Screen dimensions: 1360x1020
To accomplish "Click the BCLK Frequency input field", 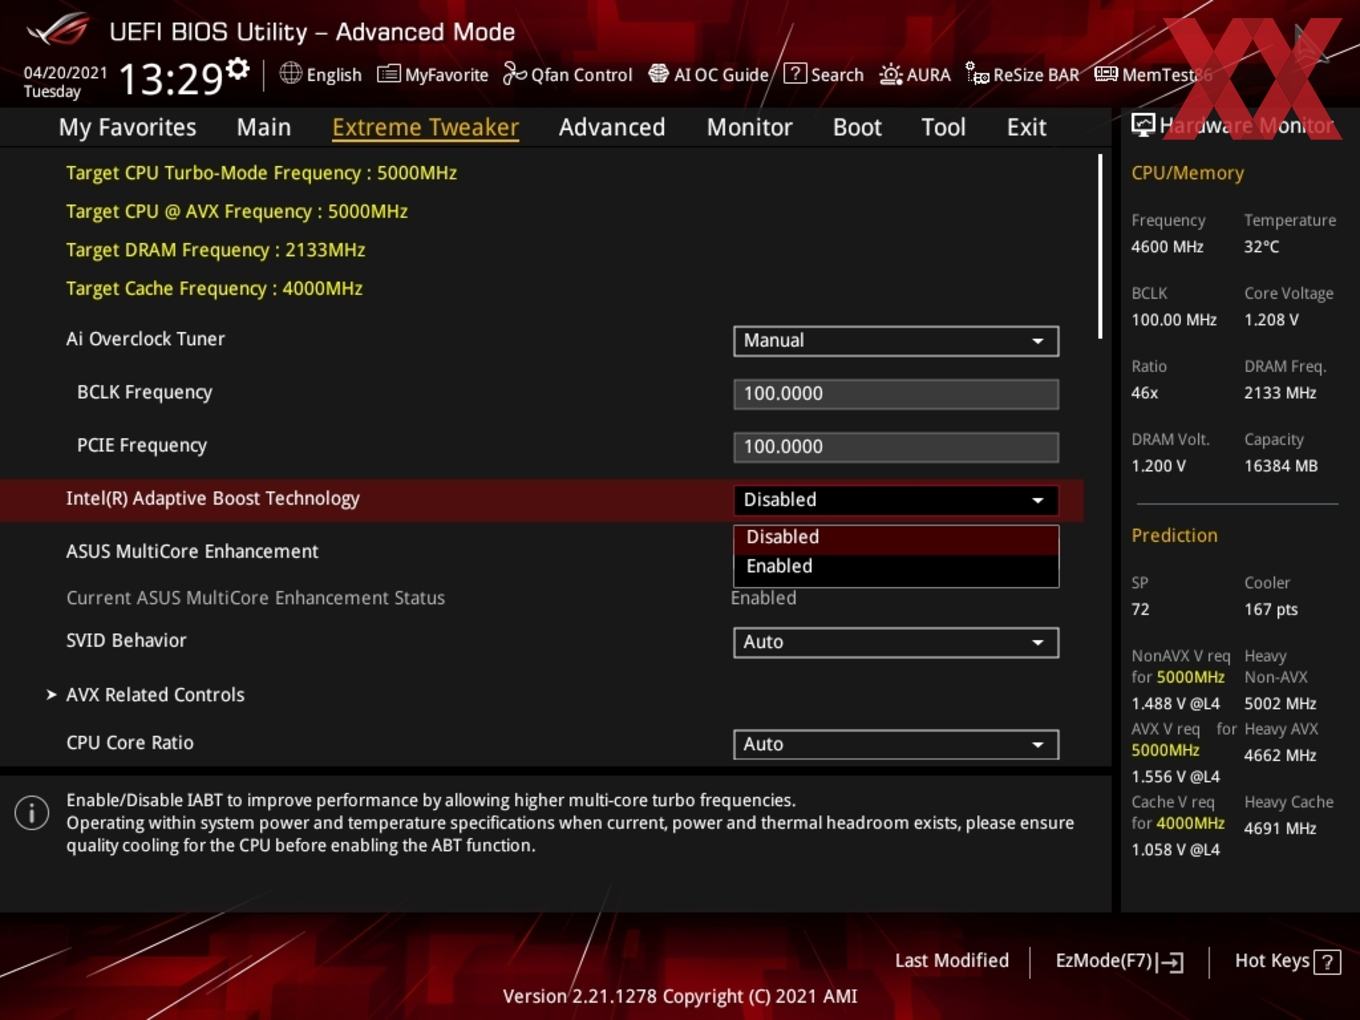I will pos(896,394).
